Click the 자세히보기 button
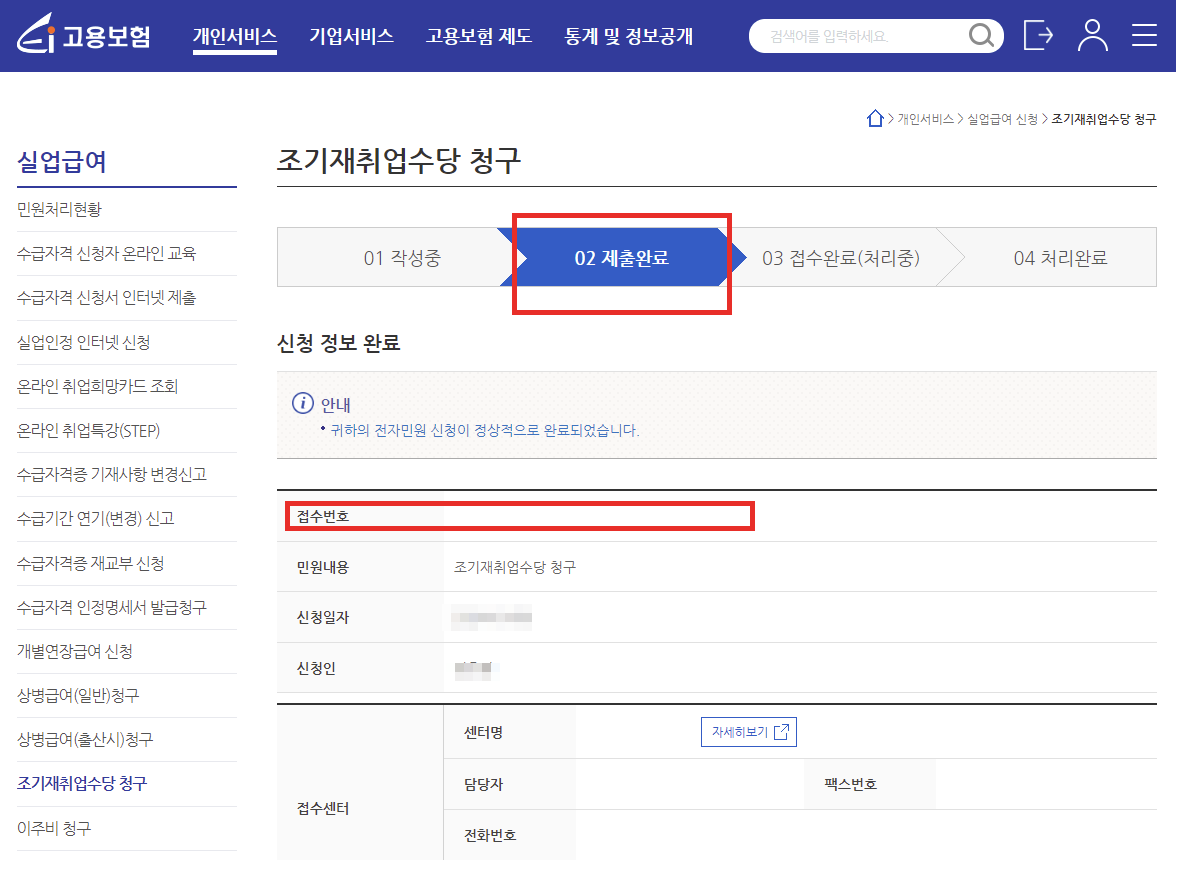This screenshot has width=1193, height=875. click(748, 731)
